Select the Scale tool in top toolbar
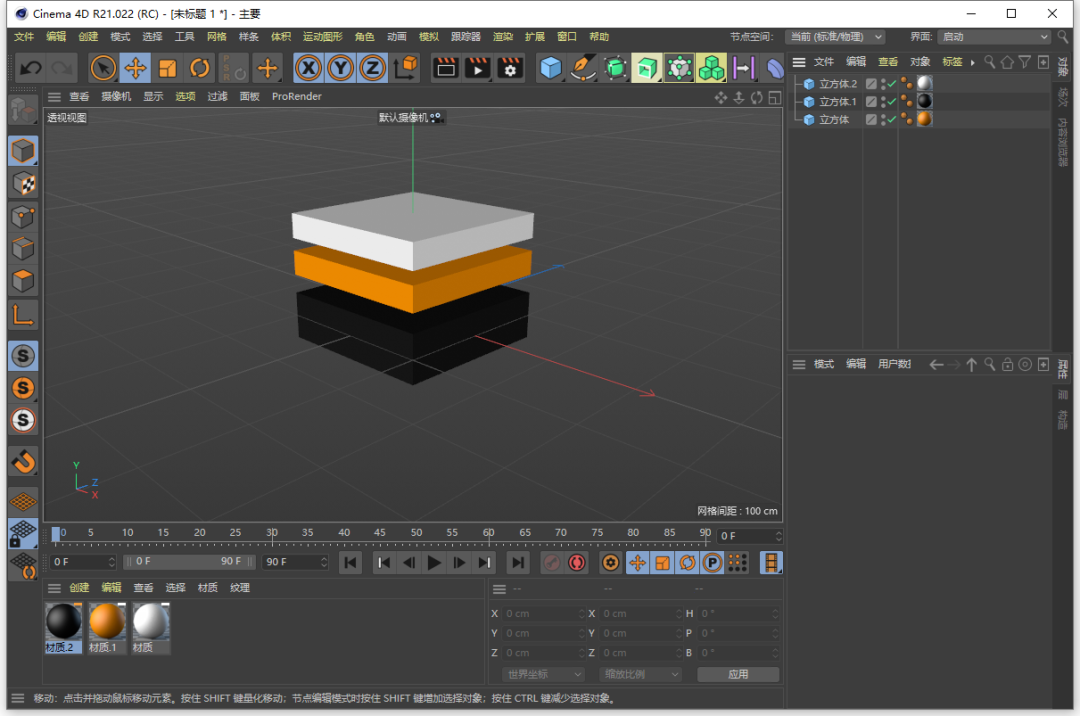 [x=168, y=68]
